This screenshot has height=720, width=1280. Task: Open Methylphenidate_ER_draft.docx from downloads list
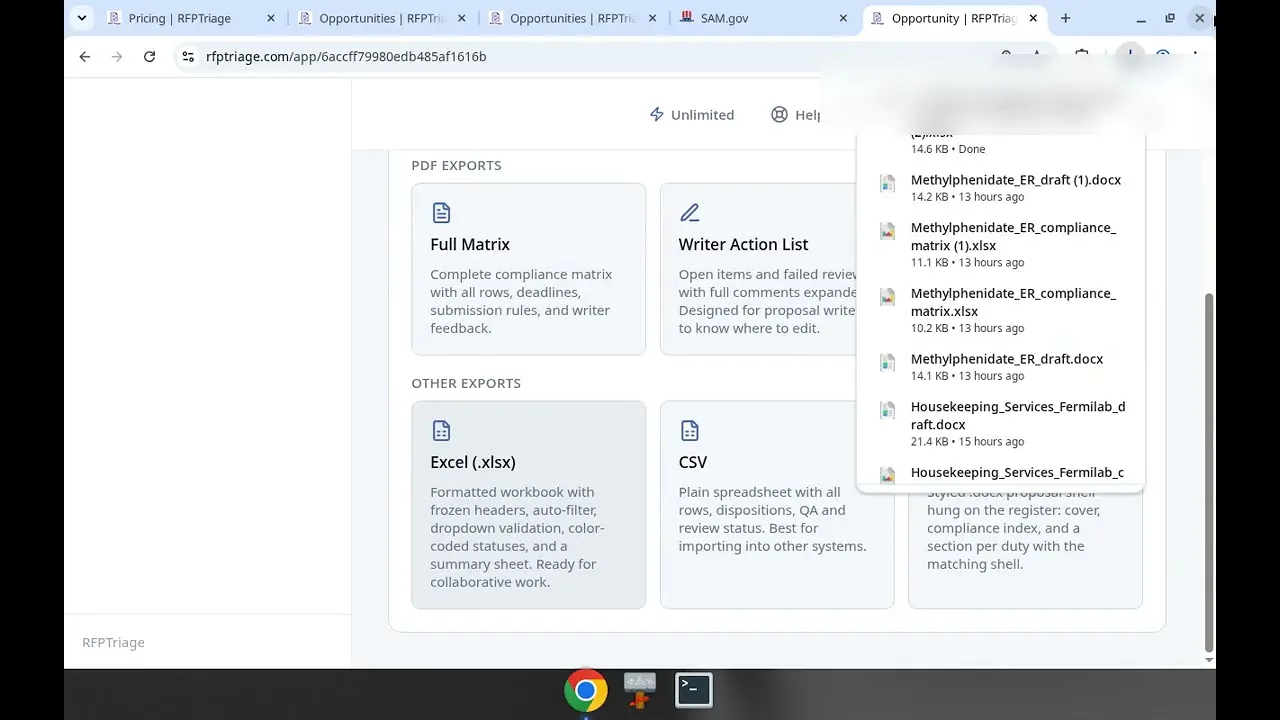[x=1000, y=367]
